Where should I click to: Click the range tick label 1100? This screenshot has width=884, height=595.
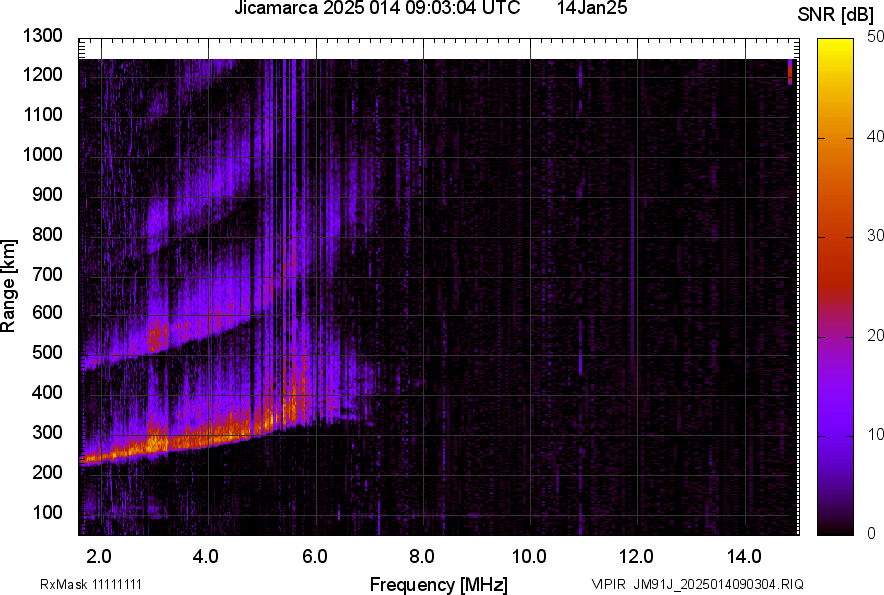coord(43,114)
